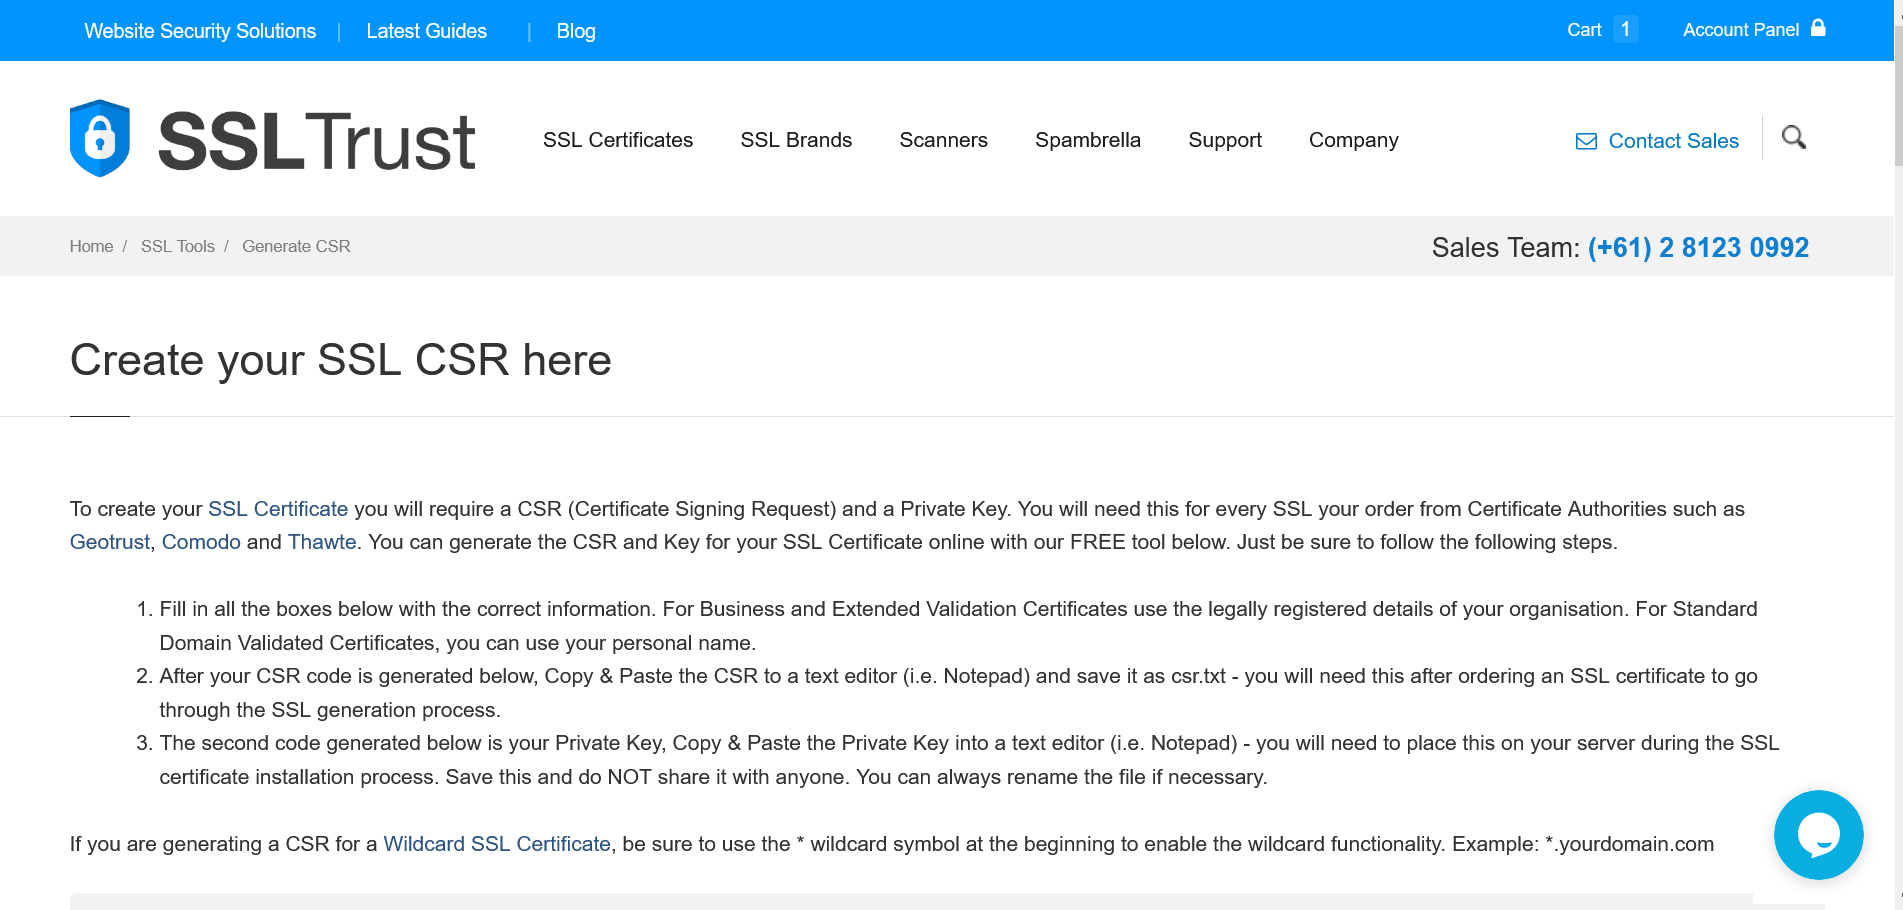Call the Sales Team phone number
The height and width of the screenshot is (910, 1903).
pyautogui.click(x=1697, y=247)
